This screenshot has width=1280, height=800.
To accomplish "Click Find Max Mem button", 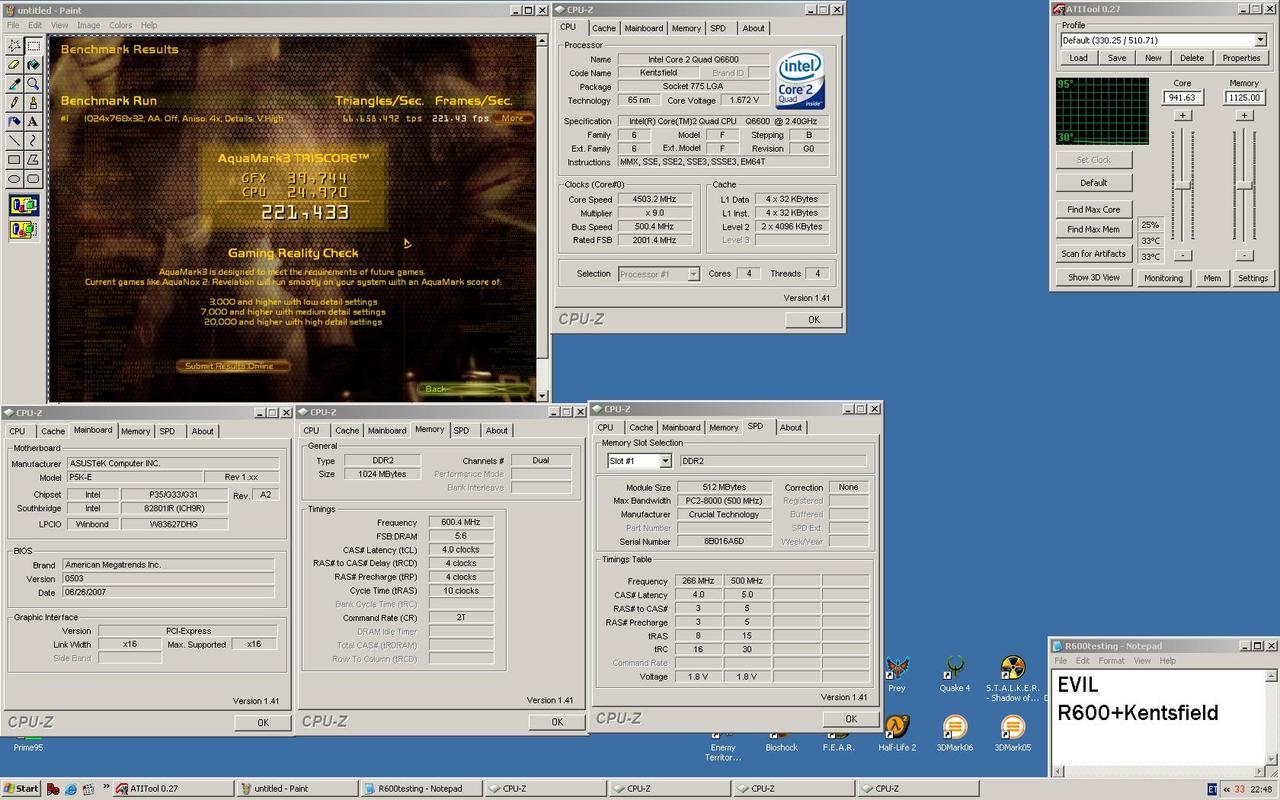I will point(1094,229).
